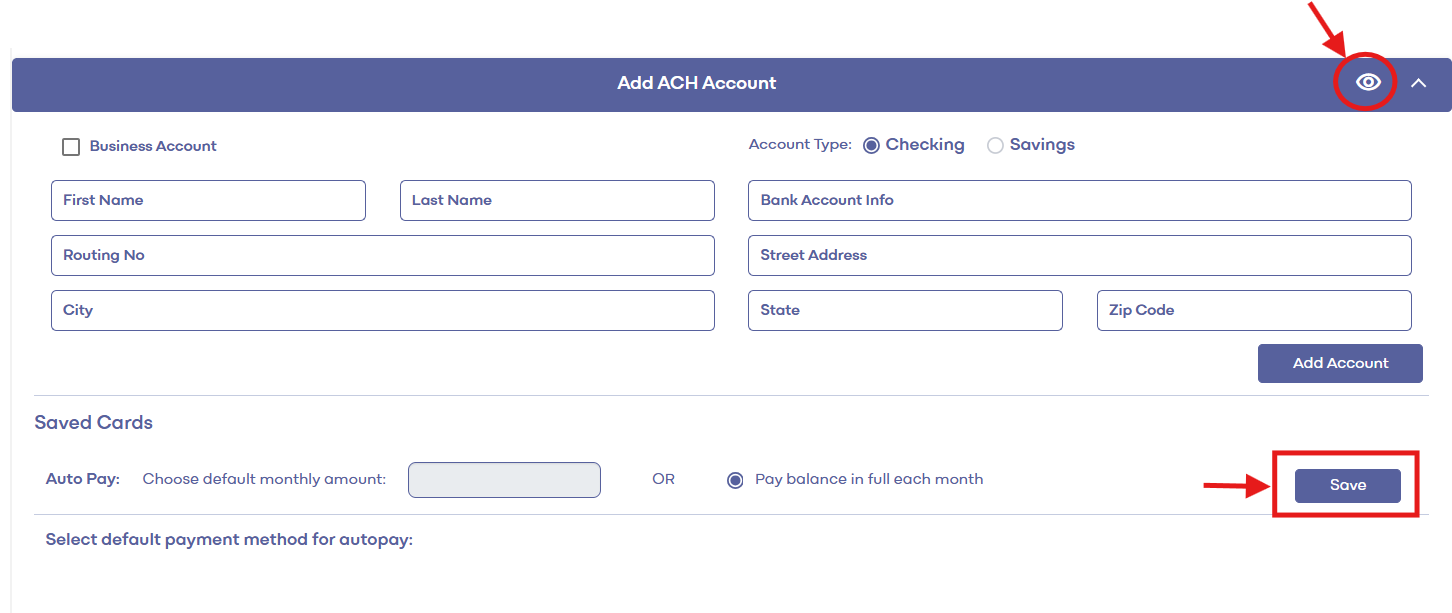Save the Auto Pay settings
The image size is (1452, 613).
[1347, 485]
